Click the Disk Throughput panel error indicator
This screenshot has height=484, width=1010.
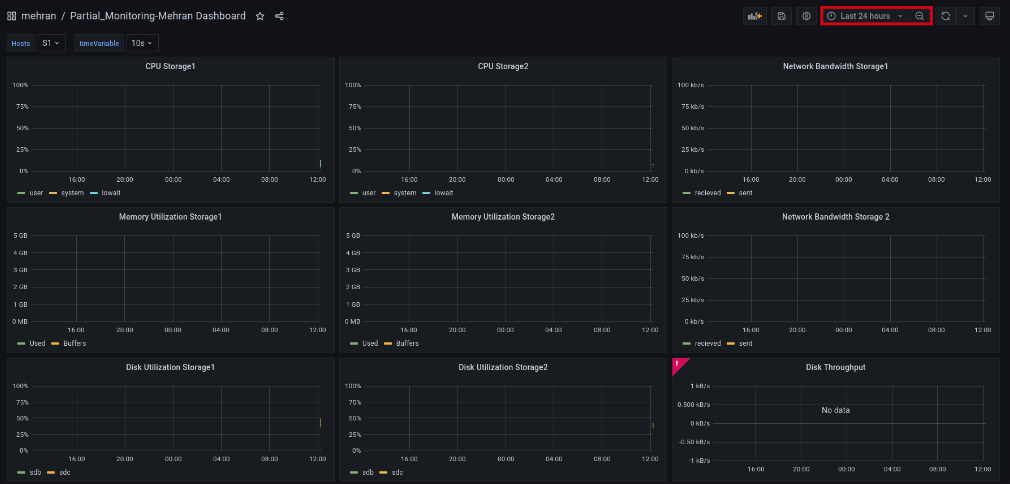pos(677,364)
